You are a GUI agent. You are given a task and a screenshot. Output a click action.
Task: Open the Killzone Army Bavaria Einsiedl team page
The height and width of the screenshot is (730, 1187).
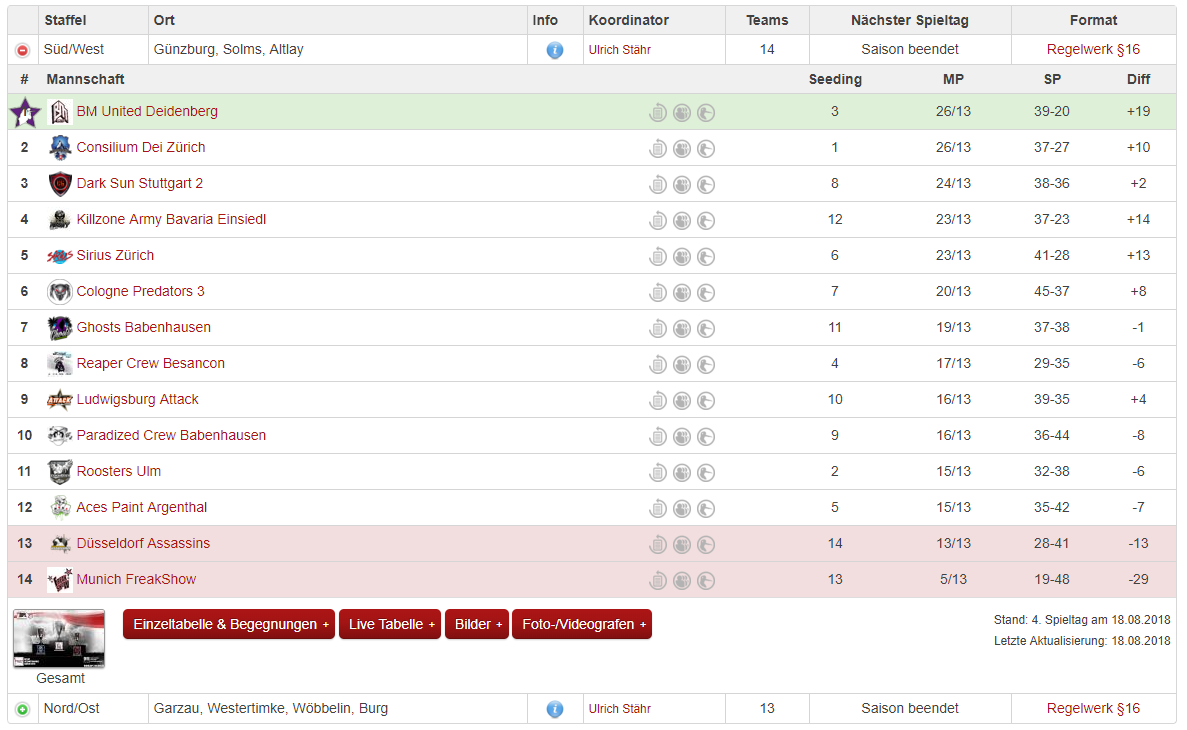pyautogui.click(x=171, y=219)
